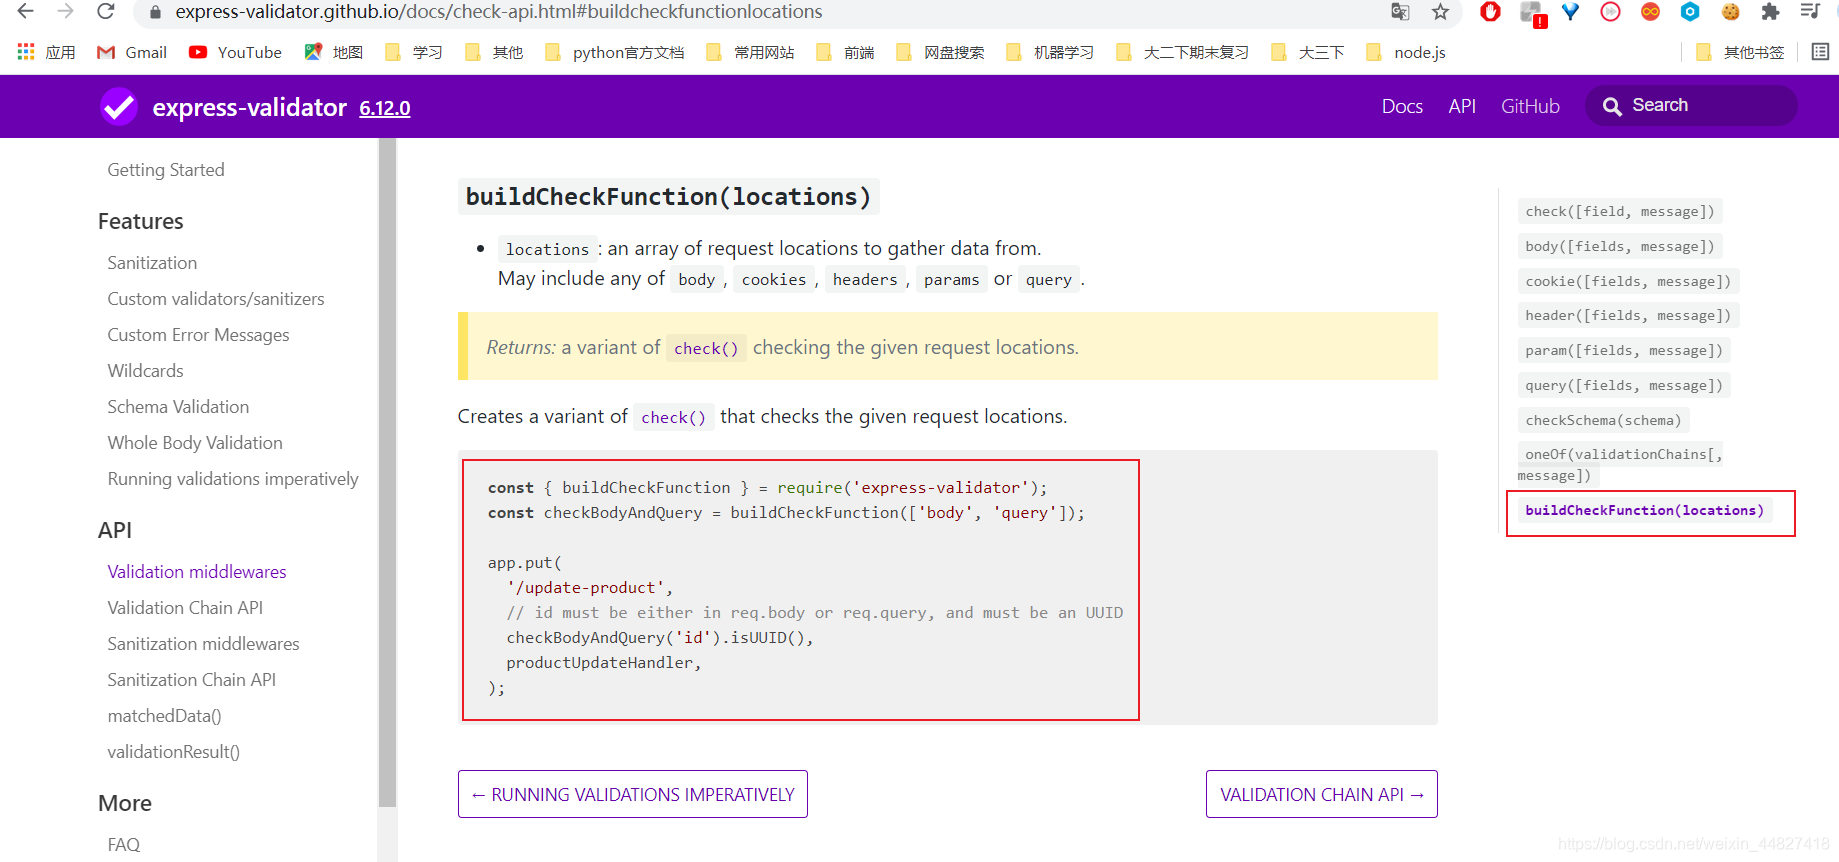Click the sidebar vertical scrollbar
The height and width of the screenshot is (862, 1839).
[x=387, y=472]
